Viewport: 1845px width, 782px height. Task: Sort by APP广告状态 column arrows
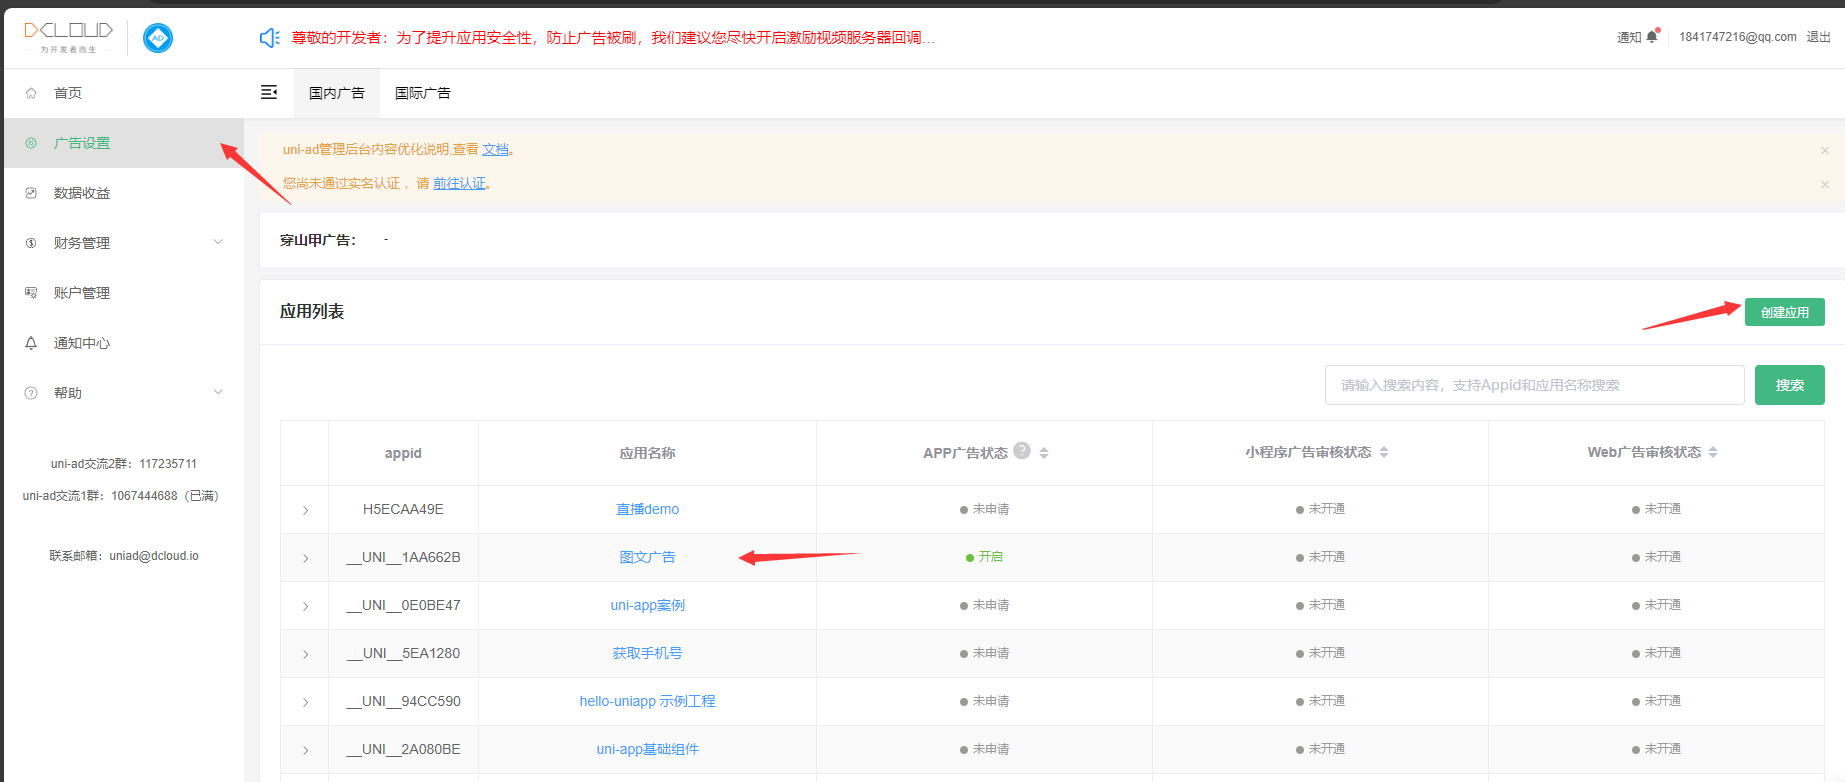point(1044,453)
